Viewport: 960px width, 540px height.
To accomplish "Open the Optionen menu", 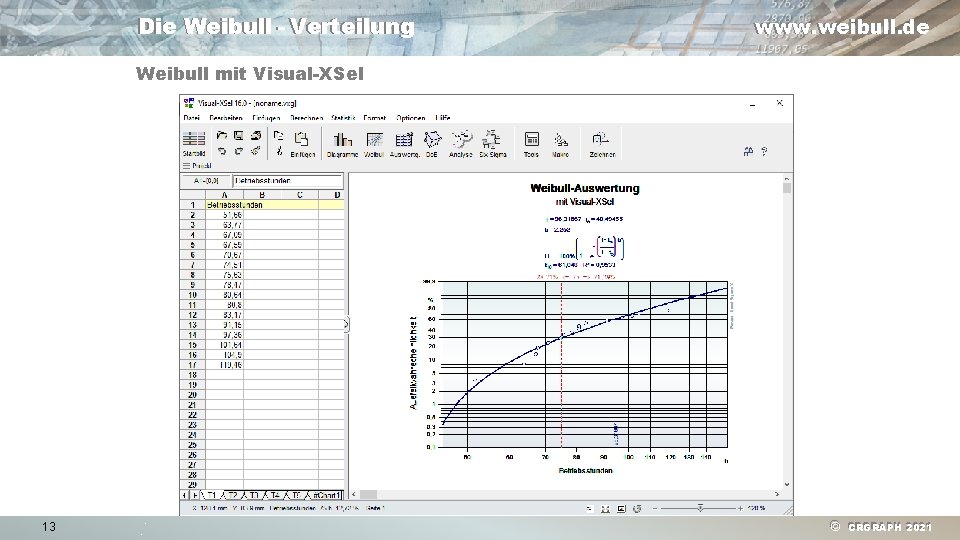I will click(x=410, y=118).
